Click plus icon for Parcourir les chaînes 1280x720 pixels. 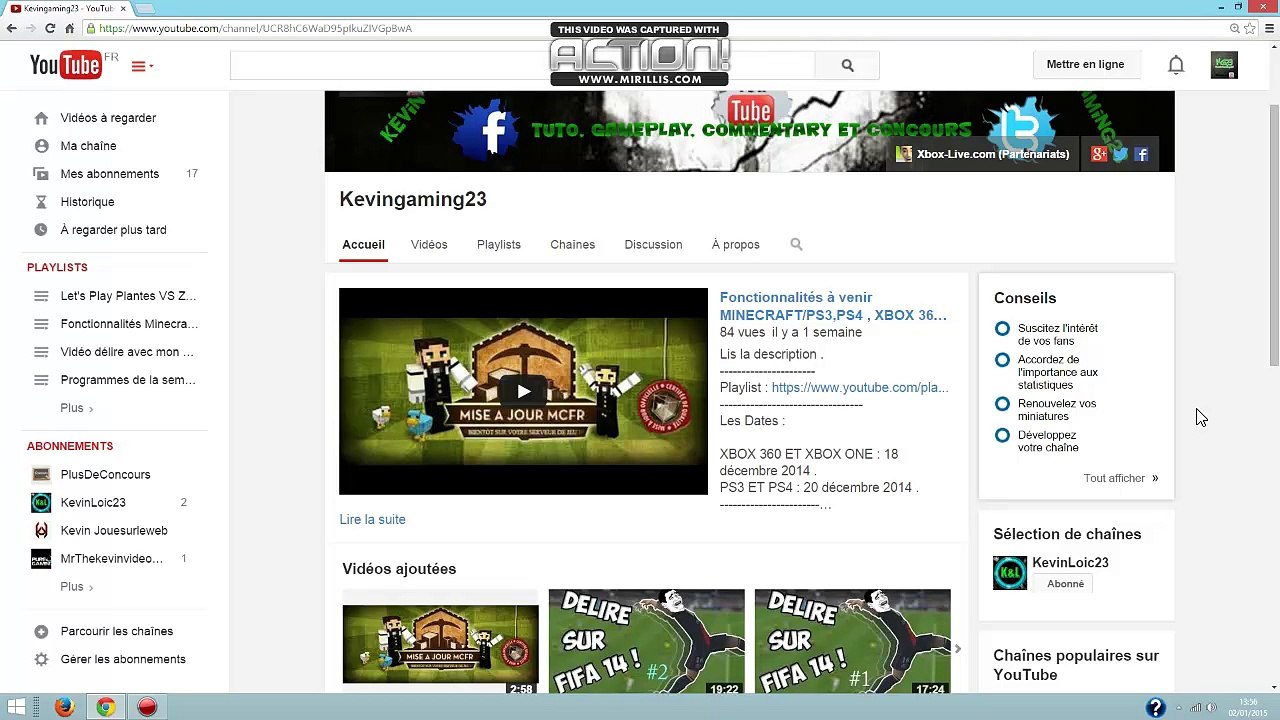click(41, 631)
